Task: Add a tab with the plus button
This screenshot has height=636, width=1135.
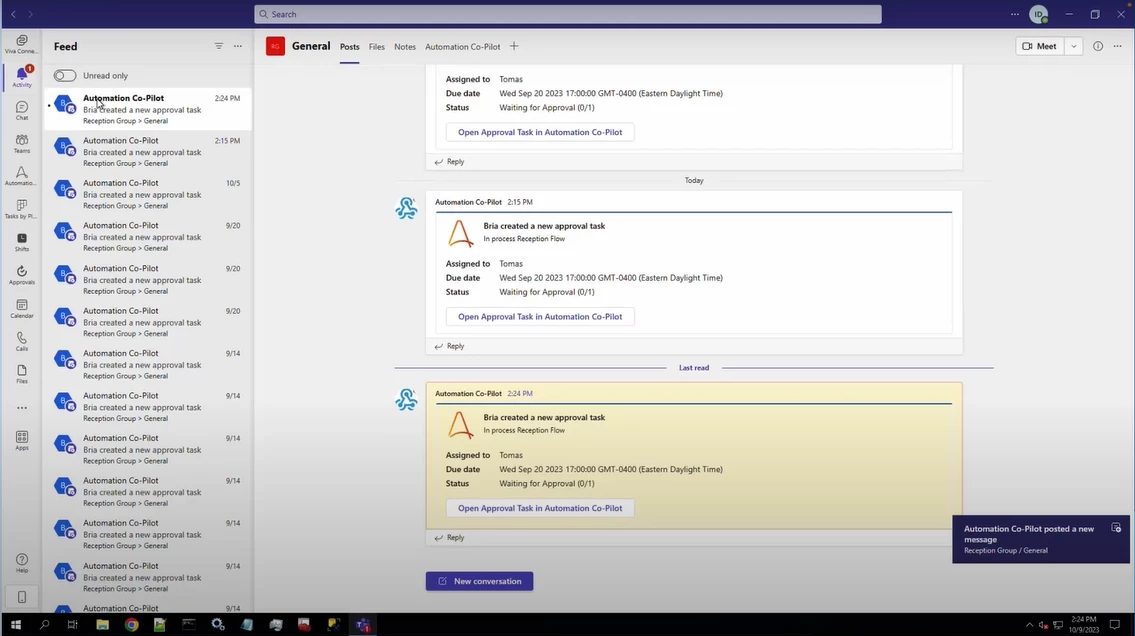Action: coord(514,46)
